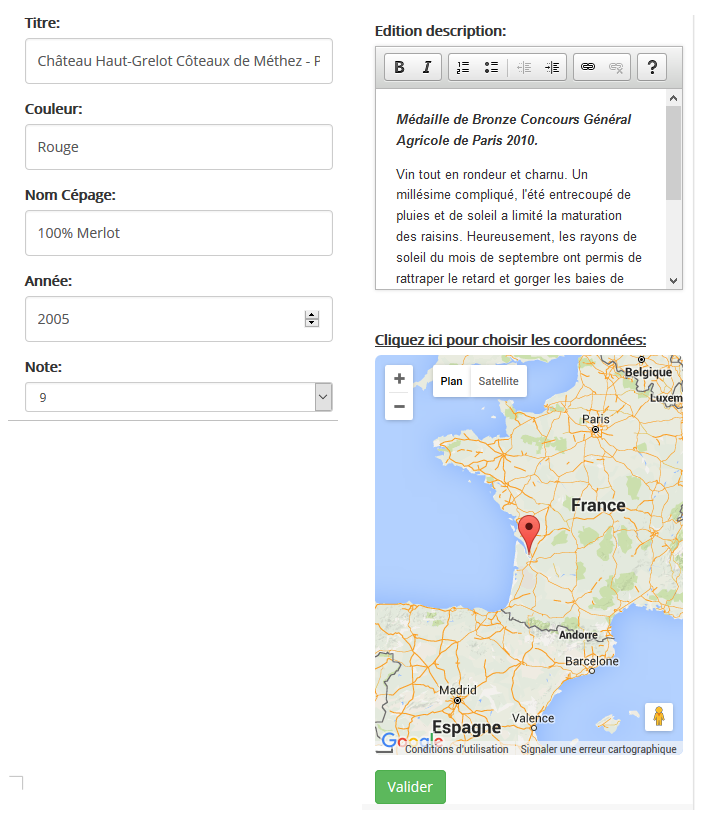Open the Conditions d'utilisation link

pos(456,749)
